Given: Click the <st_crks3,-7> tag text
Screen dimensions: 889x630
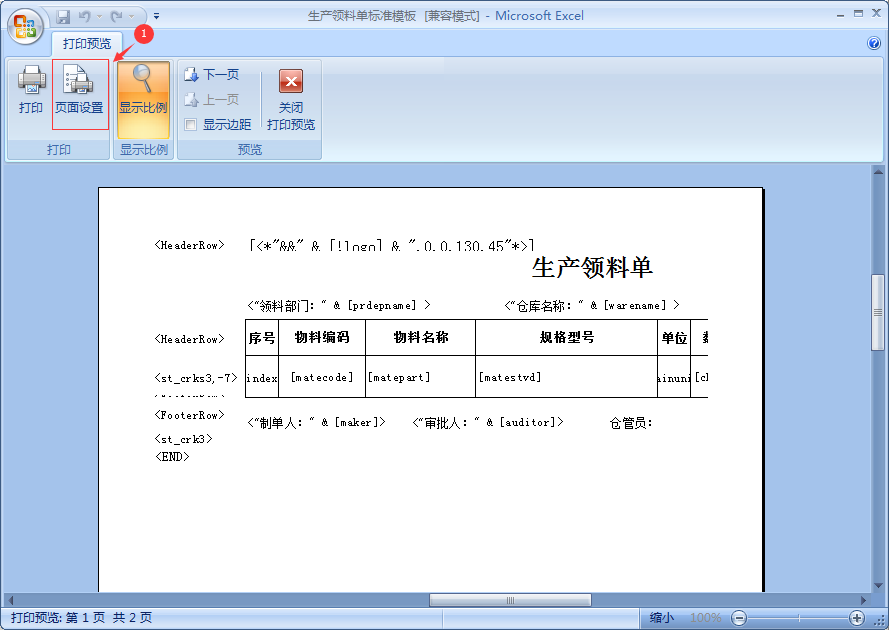Looking at the screenshot, I should (196, 378).
